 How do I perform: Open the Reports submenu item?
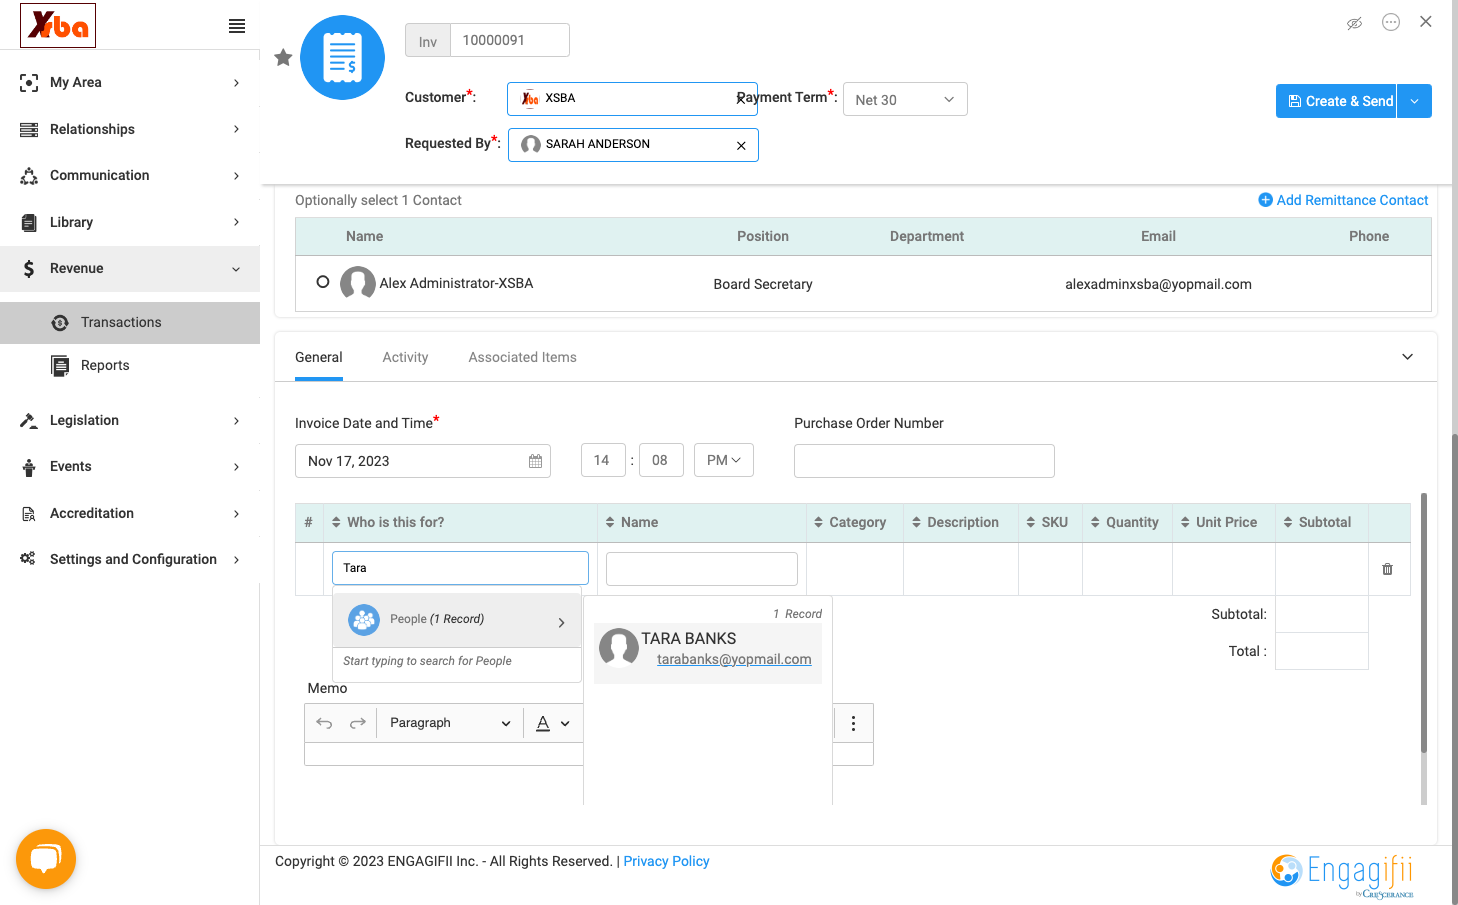(x=130, y=366)
